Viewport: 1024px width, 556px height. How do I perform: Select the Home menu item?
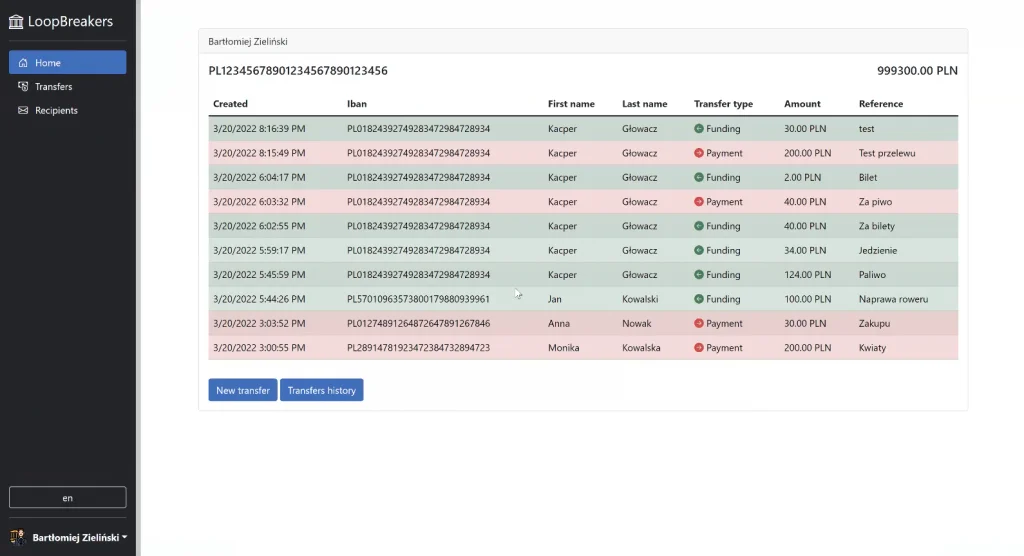point(67,63)
